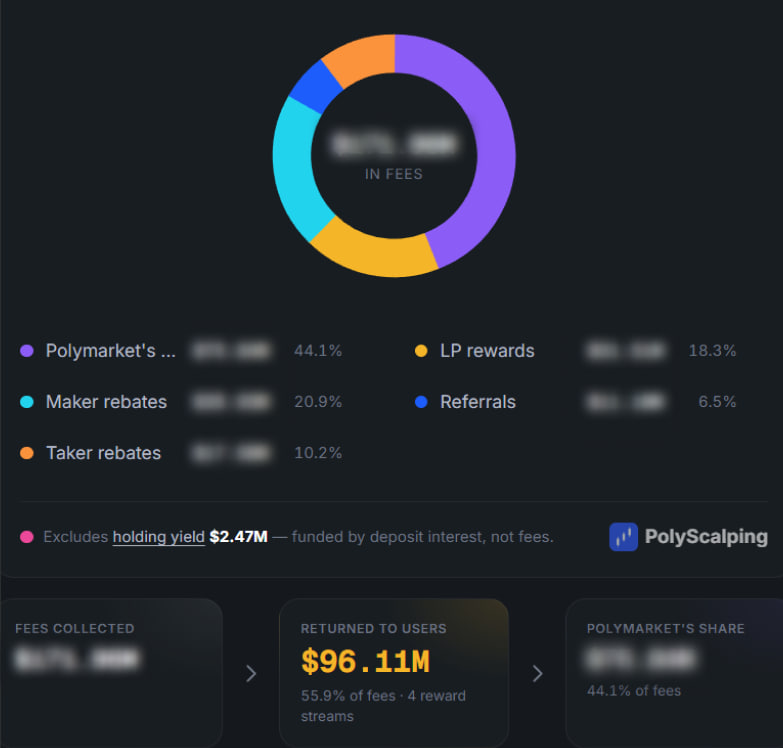Select the small blue Referrals donut segment
This screenshot has width=783, height=748.
pyautogui.click(x=316, y=86)
